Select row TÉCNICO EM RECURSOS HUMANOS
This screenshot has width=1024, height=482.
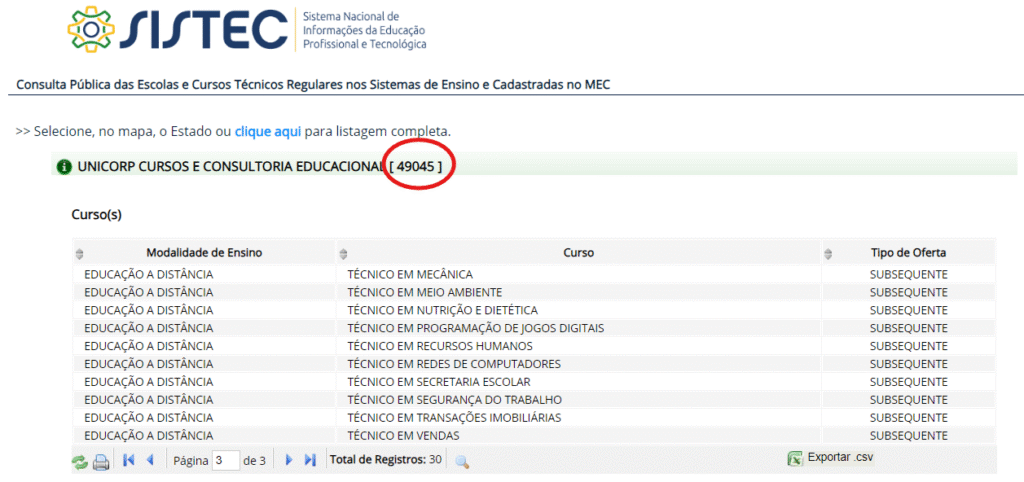tap(534, 345)
